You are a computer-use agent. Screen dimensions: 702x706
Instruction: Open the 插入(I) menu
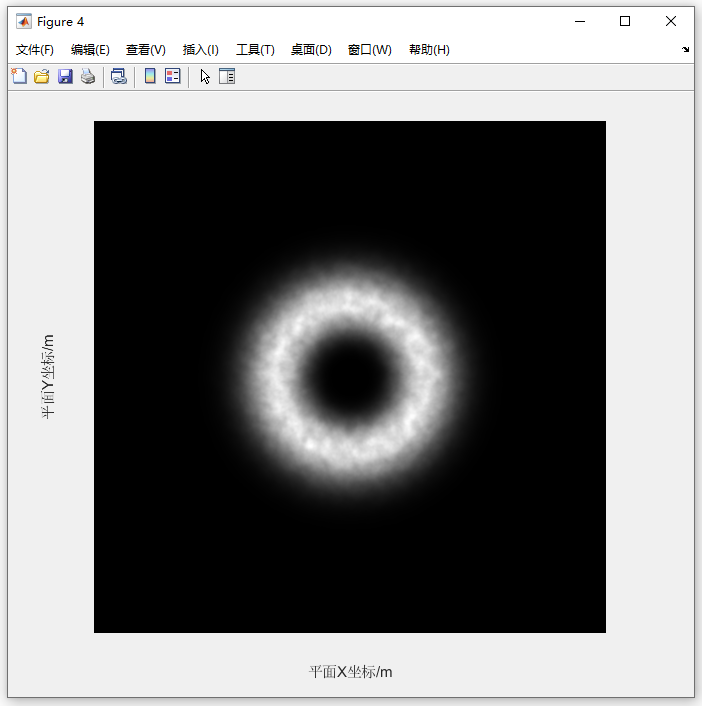pyautogui.click(x=200, y=50)
